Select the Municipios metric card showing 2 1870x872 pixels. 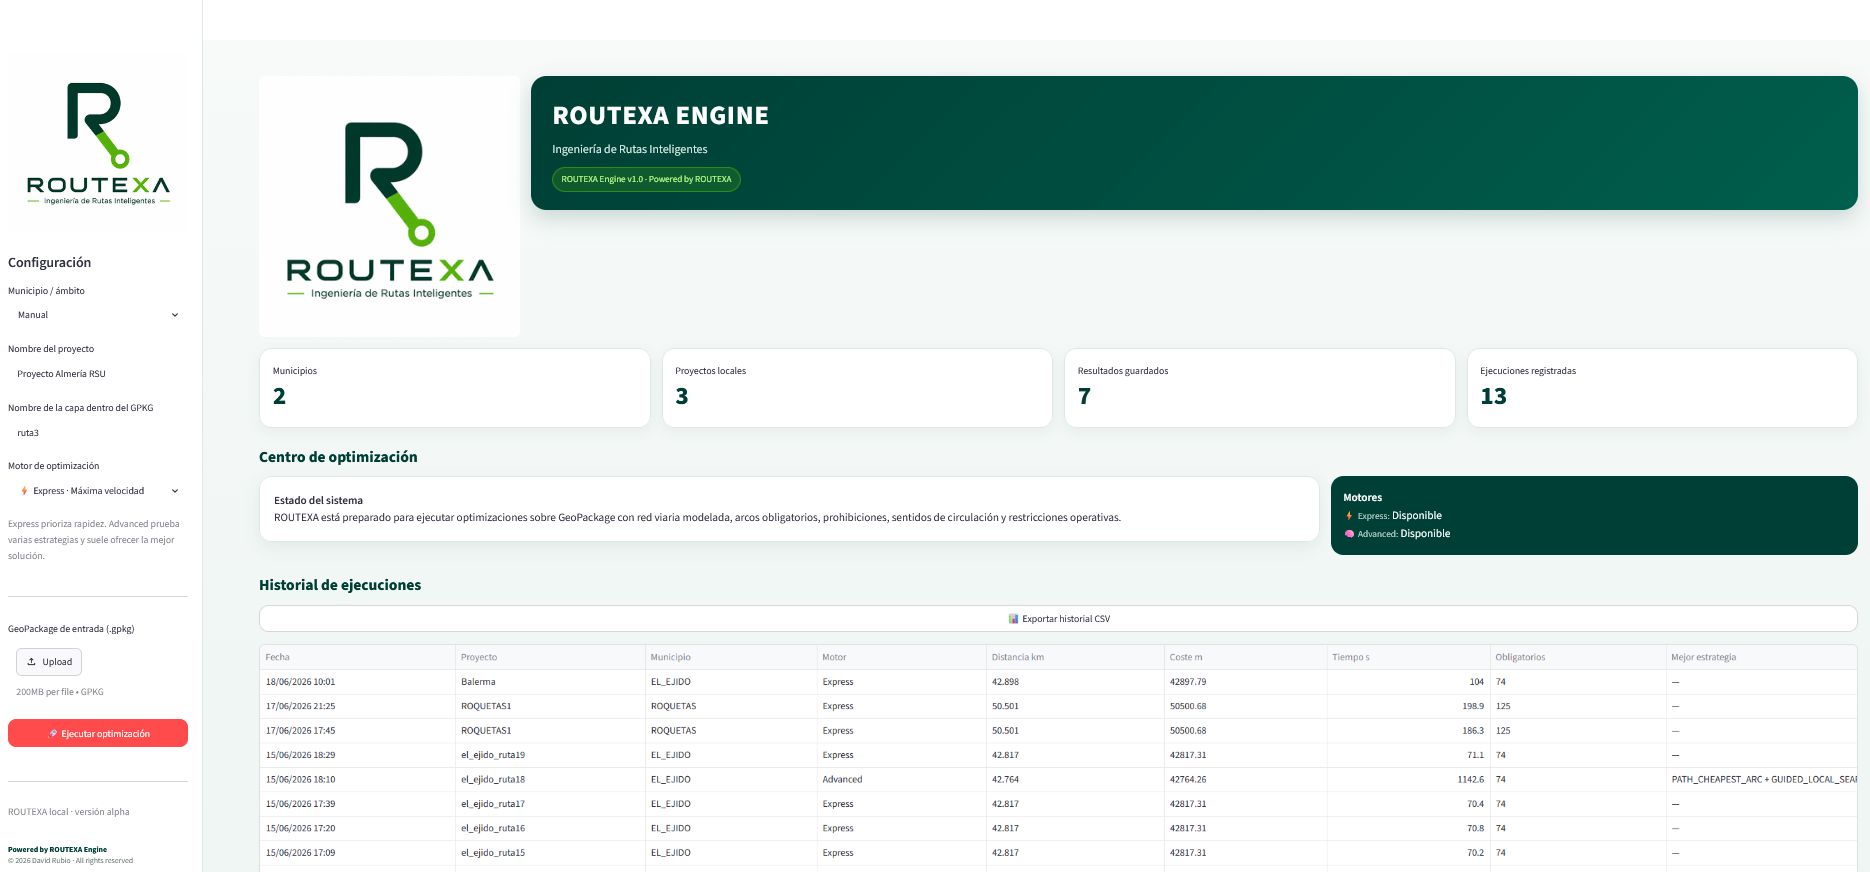454,388
